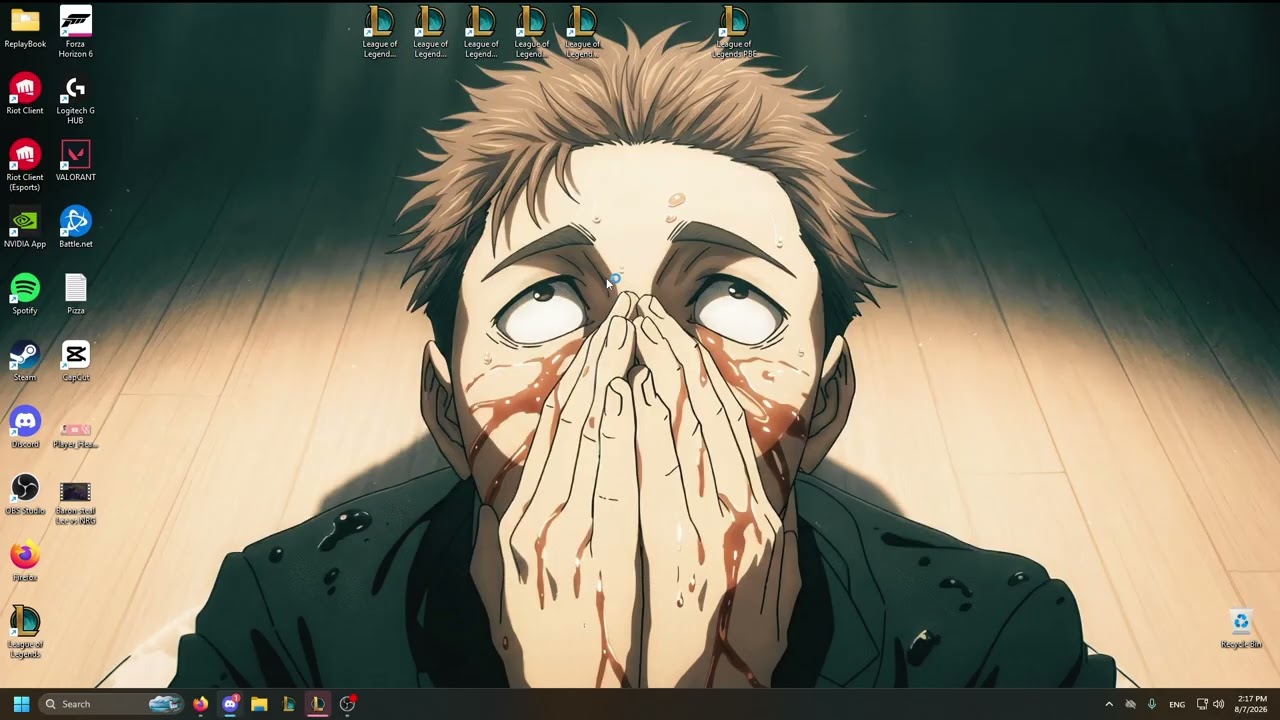Open the ReplayBook folder on desktop
The image size is (1280, 720).
pos(25,28)
